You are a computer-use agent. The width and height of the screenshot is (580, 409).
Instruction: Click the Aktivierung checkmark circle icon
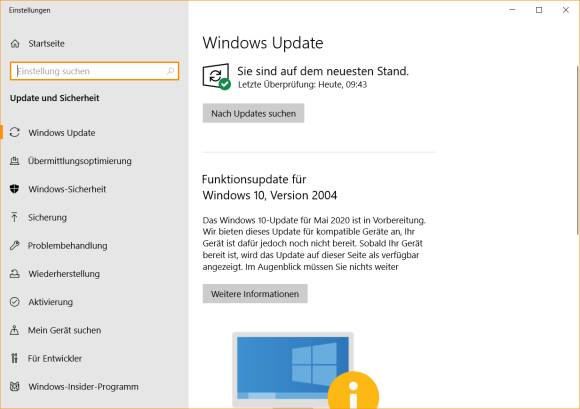[x=14, y=302]
